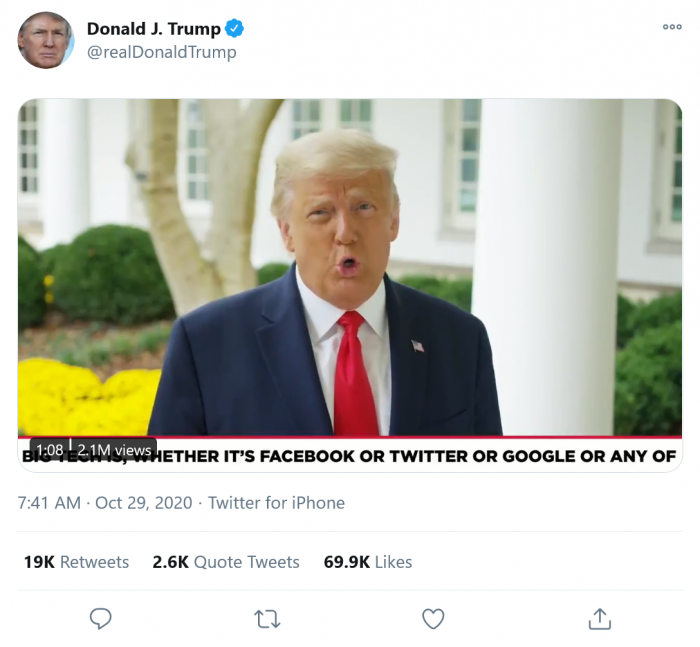Play the embedded video

pos(350,285)
